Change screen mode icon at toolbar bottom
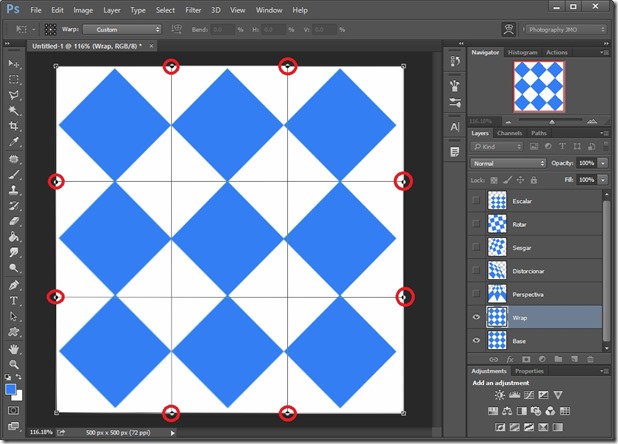This screenshot has height=444, width=618. [13, 426]
